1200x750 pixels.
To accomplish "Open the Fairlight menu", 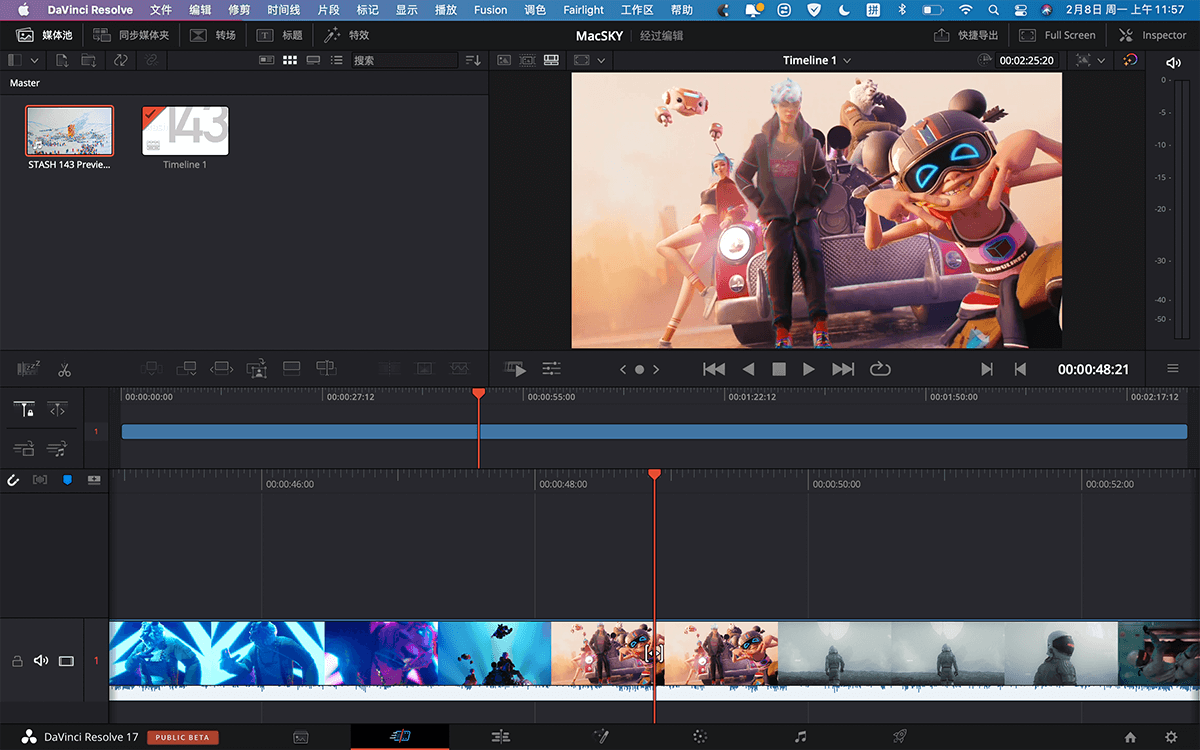I will click(583, 10).
